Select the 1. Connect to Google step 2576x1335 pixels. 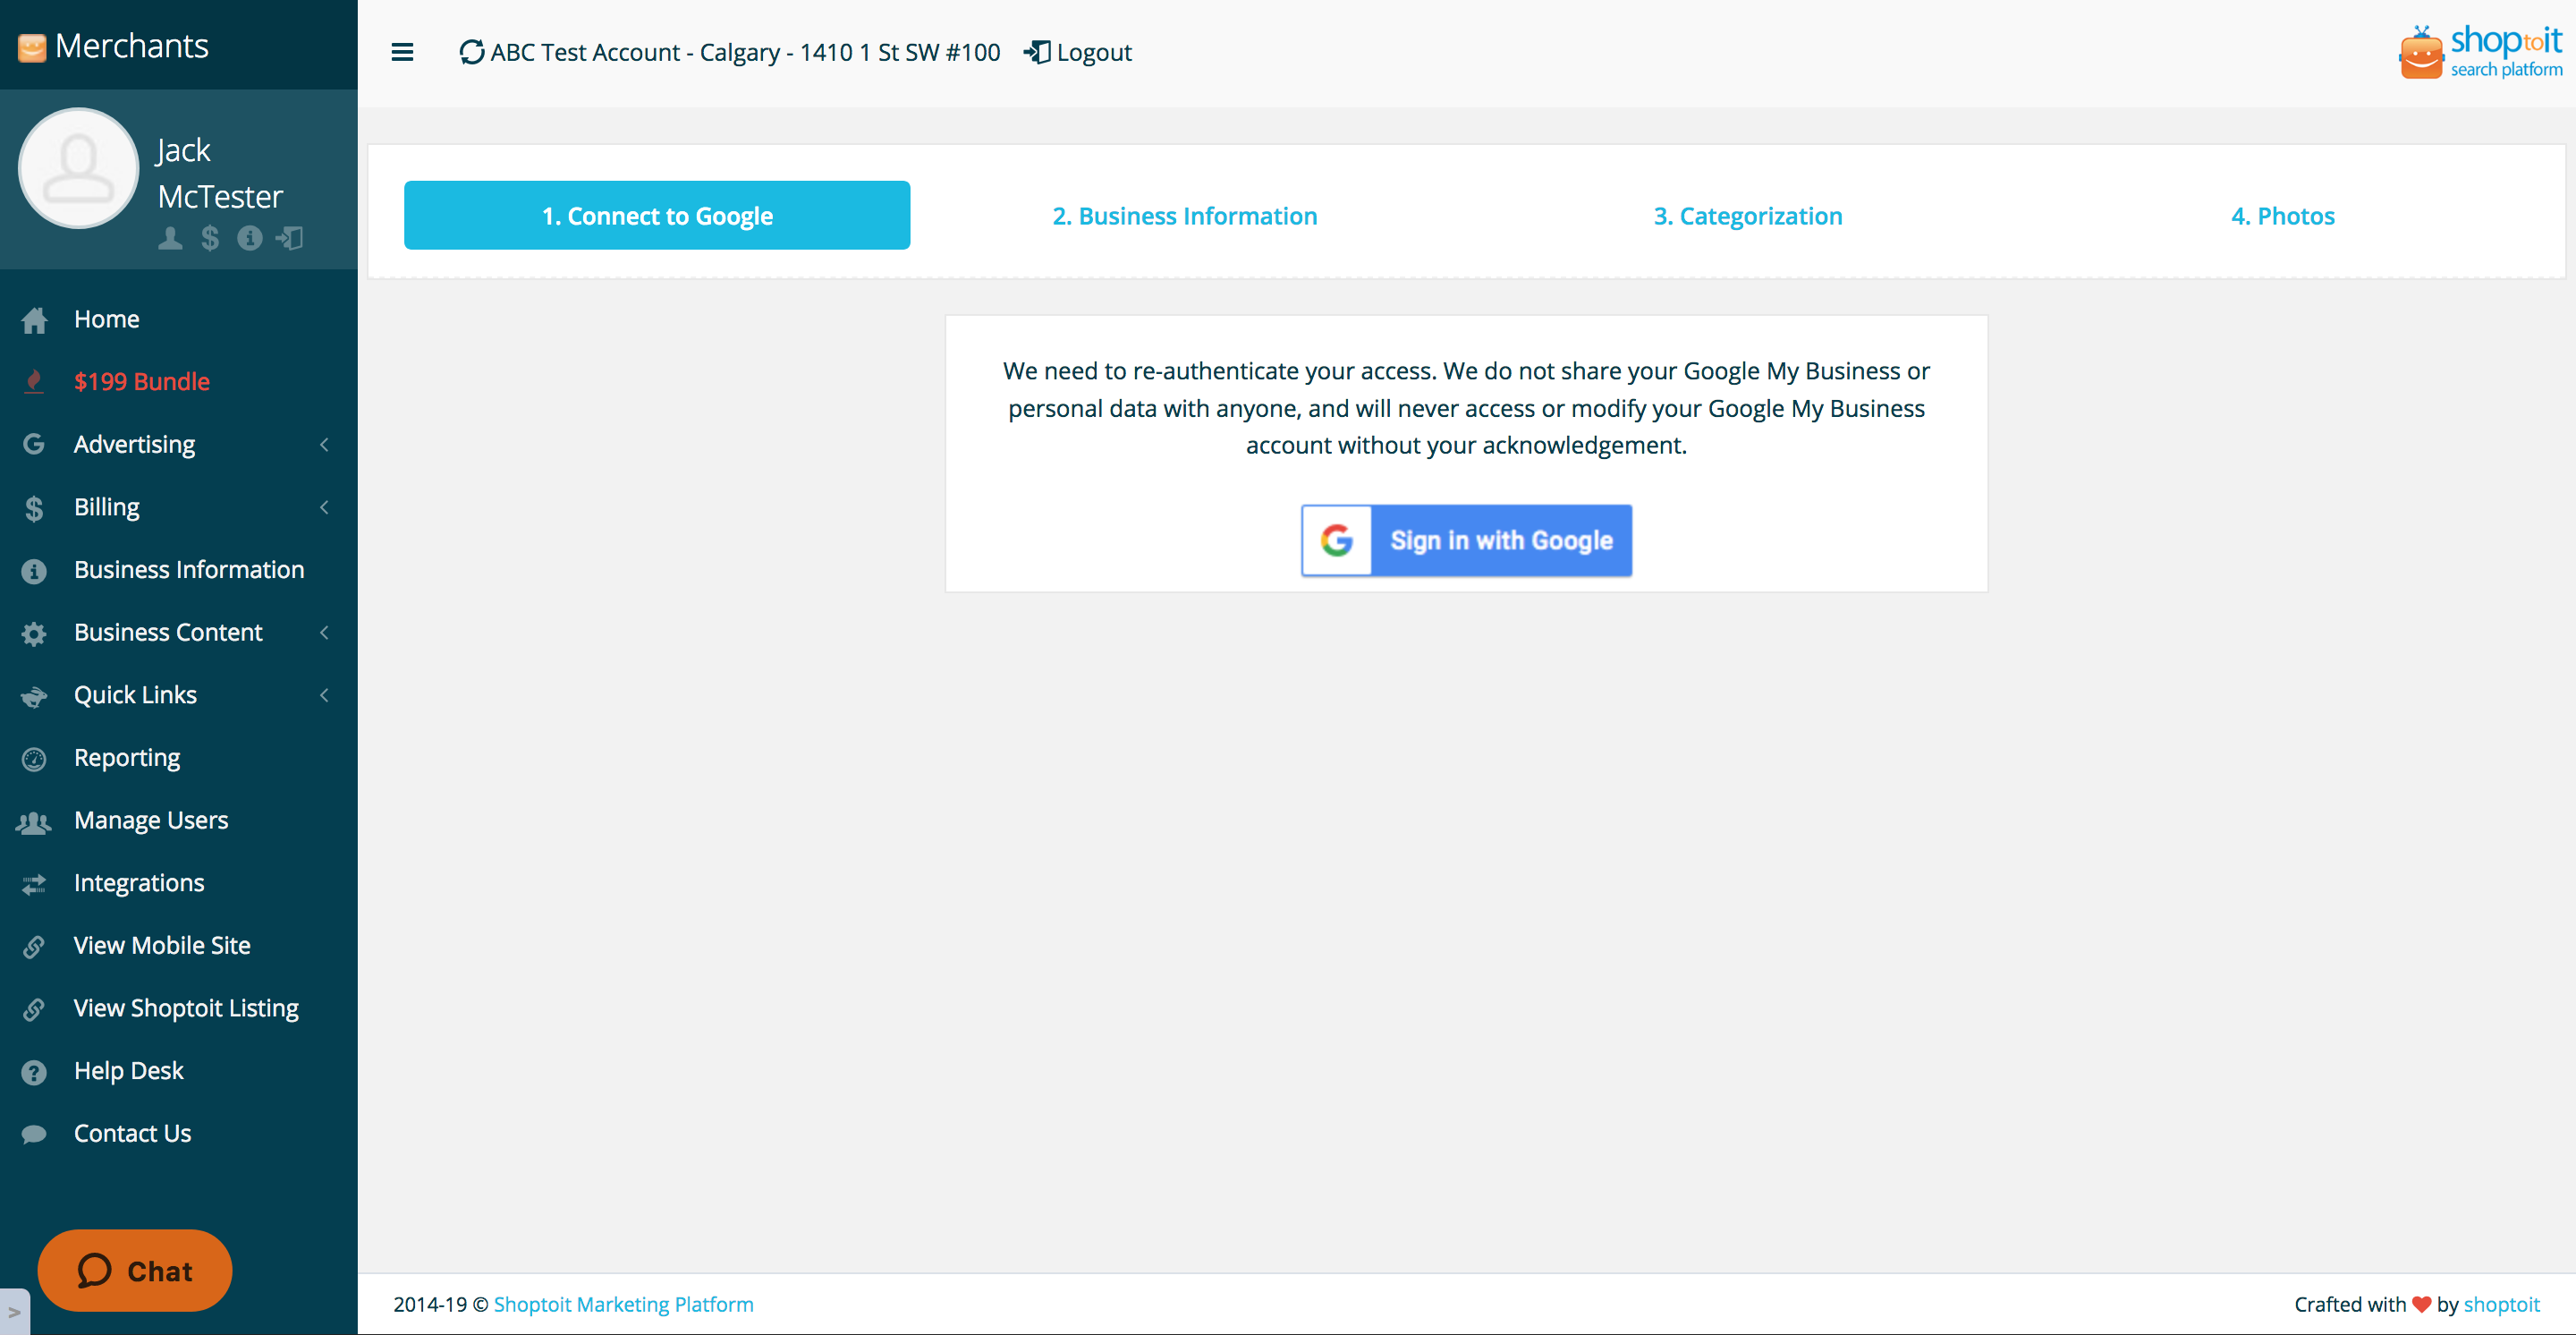point(657,215)
